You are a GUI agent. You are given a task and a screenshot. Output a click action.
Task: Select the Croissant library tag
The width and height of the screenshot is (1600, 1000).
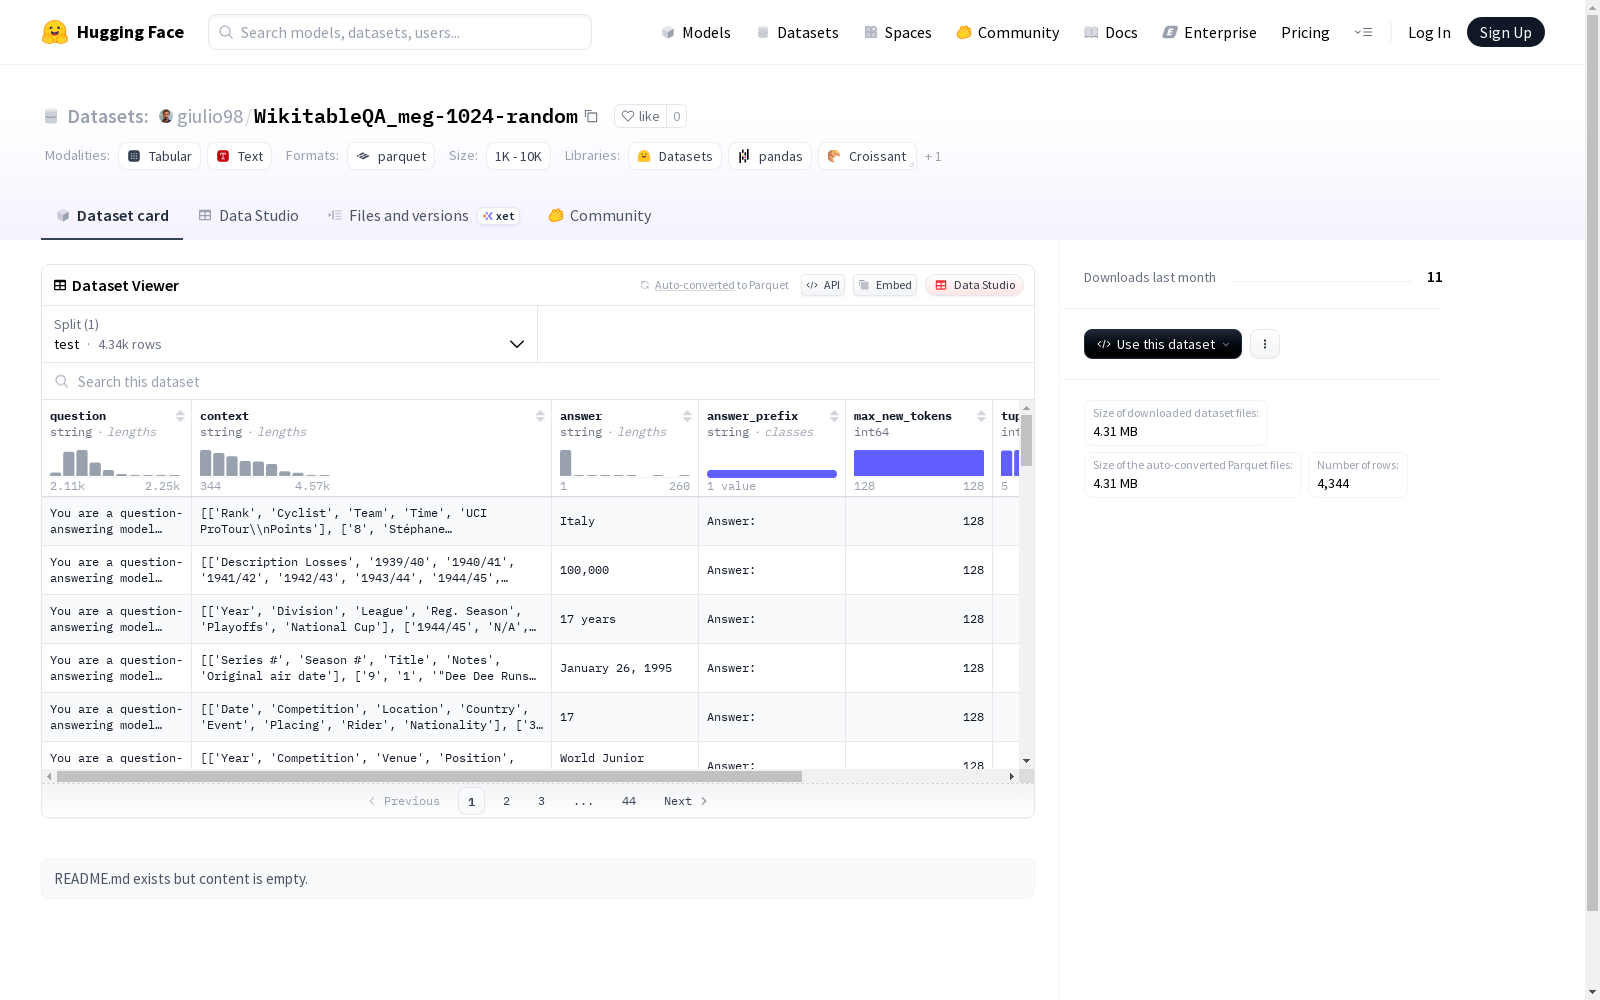[867, 156]
